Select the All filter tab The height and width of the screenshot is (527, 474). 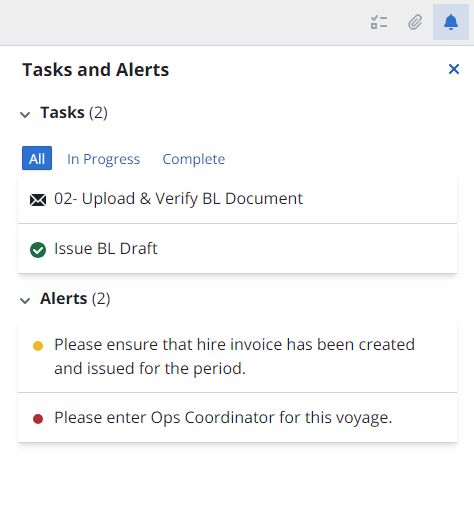pyautogui.click(x=37, y=158)
